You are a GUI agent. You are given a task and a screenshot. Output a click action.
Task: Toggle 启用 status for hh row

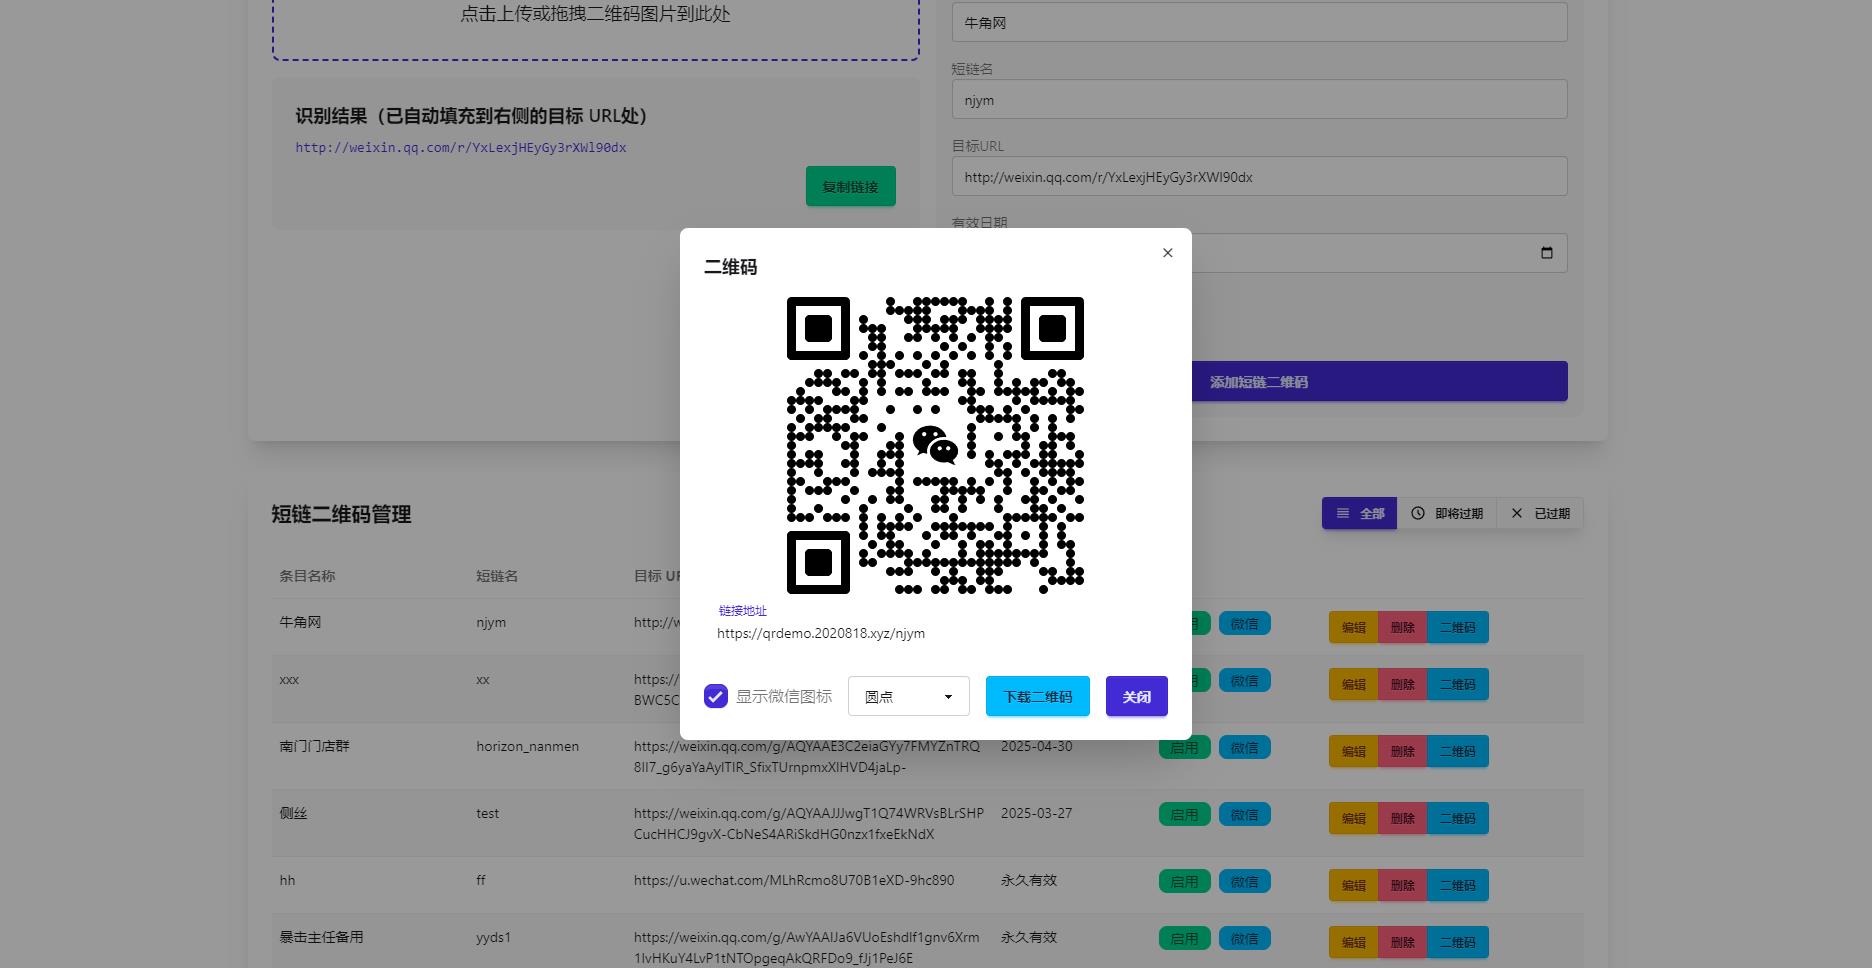(1184, 881)
